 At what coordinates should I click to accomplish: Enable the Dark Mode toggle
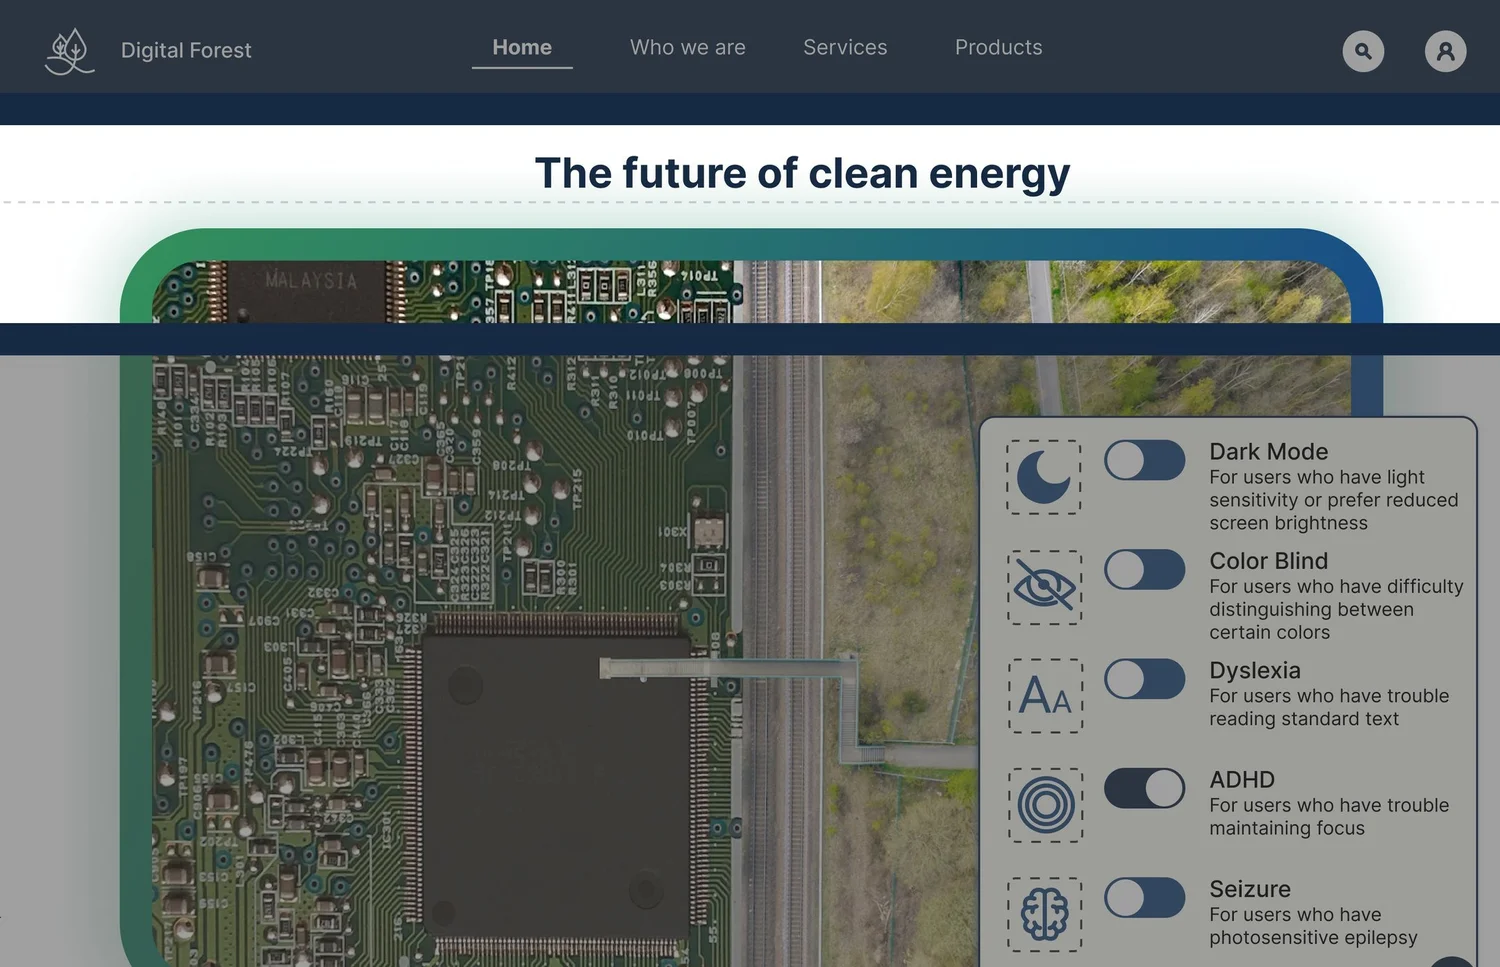1145,461
